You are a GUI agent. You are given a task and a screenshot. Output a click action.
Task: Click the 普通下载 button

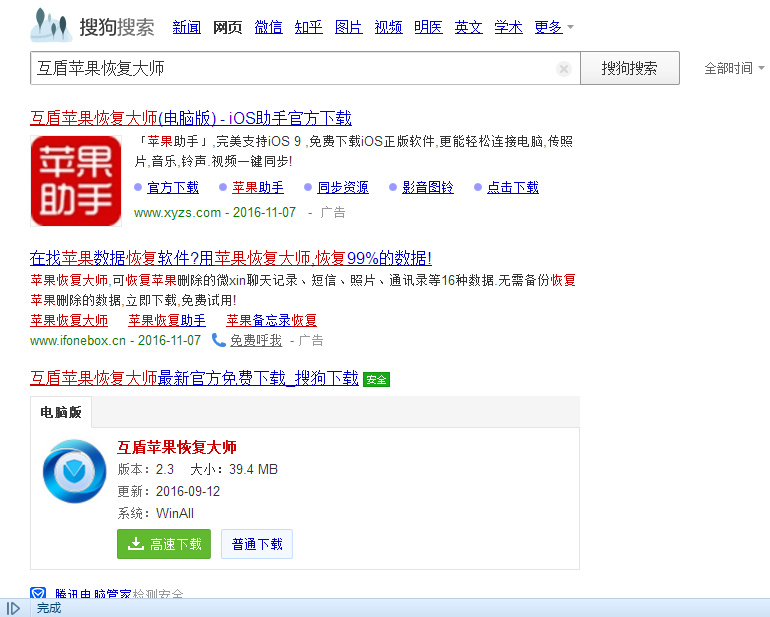(x=257, y=544)
